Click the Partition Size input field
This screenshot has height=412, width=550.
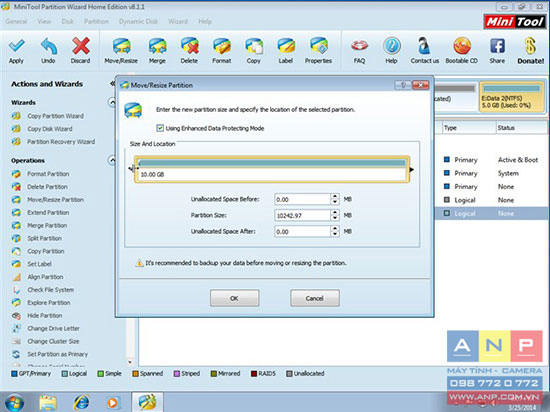pyautogui.click(x=302, y=215)
